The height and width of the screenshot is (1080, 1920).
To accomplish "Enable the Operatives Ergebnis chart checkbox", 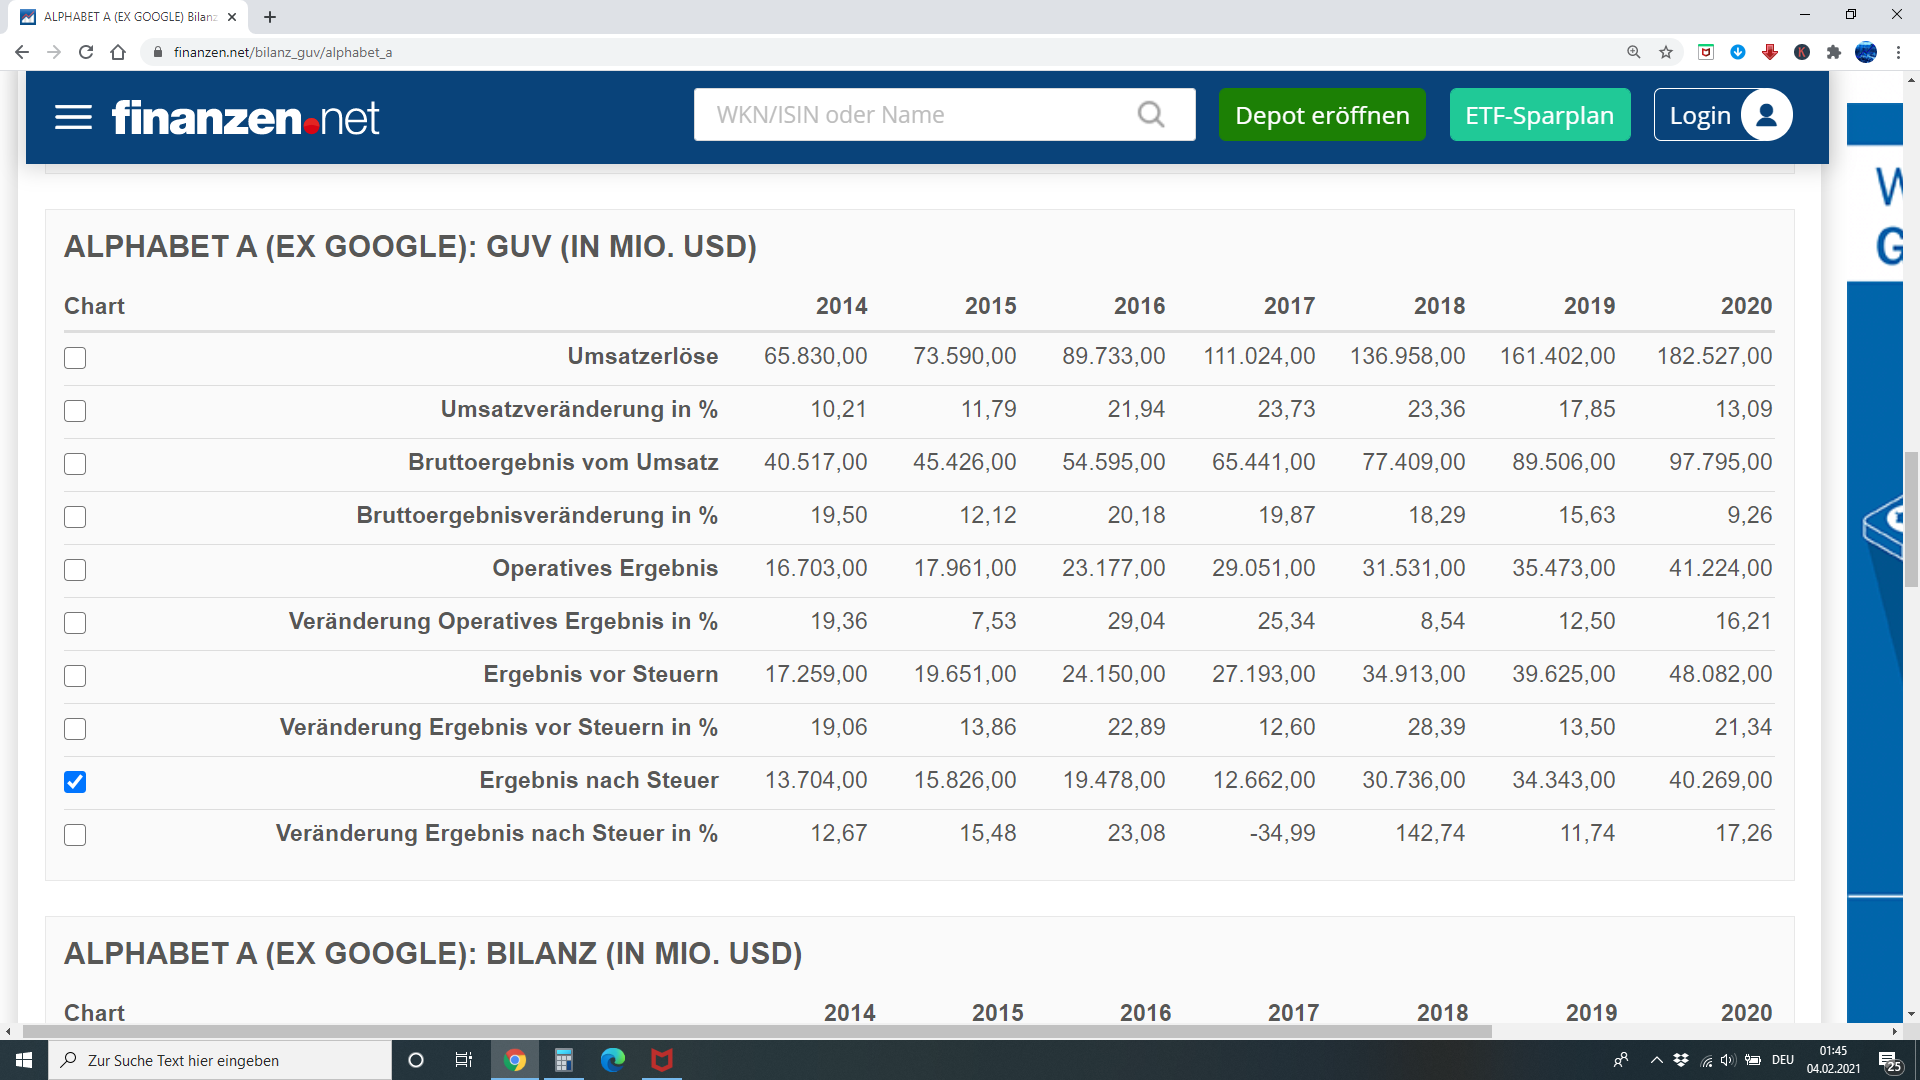I will coord(75,570).
